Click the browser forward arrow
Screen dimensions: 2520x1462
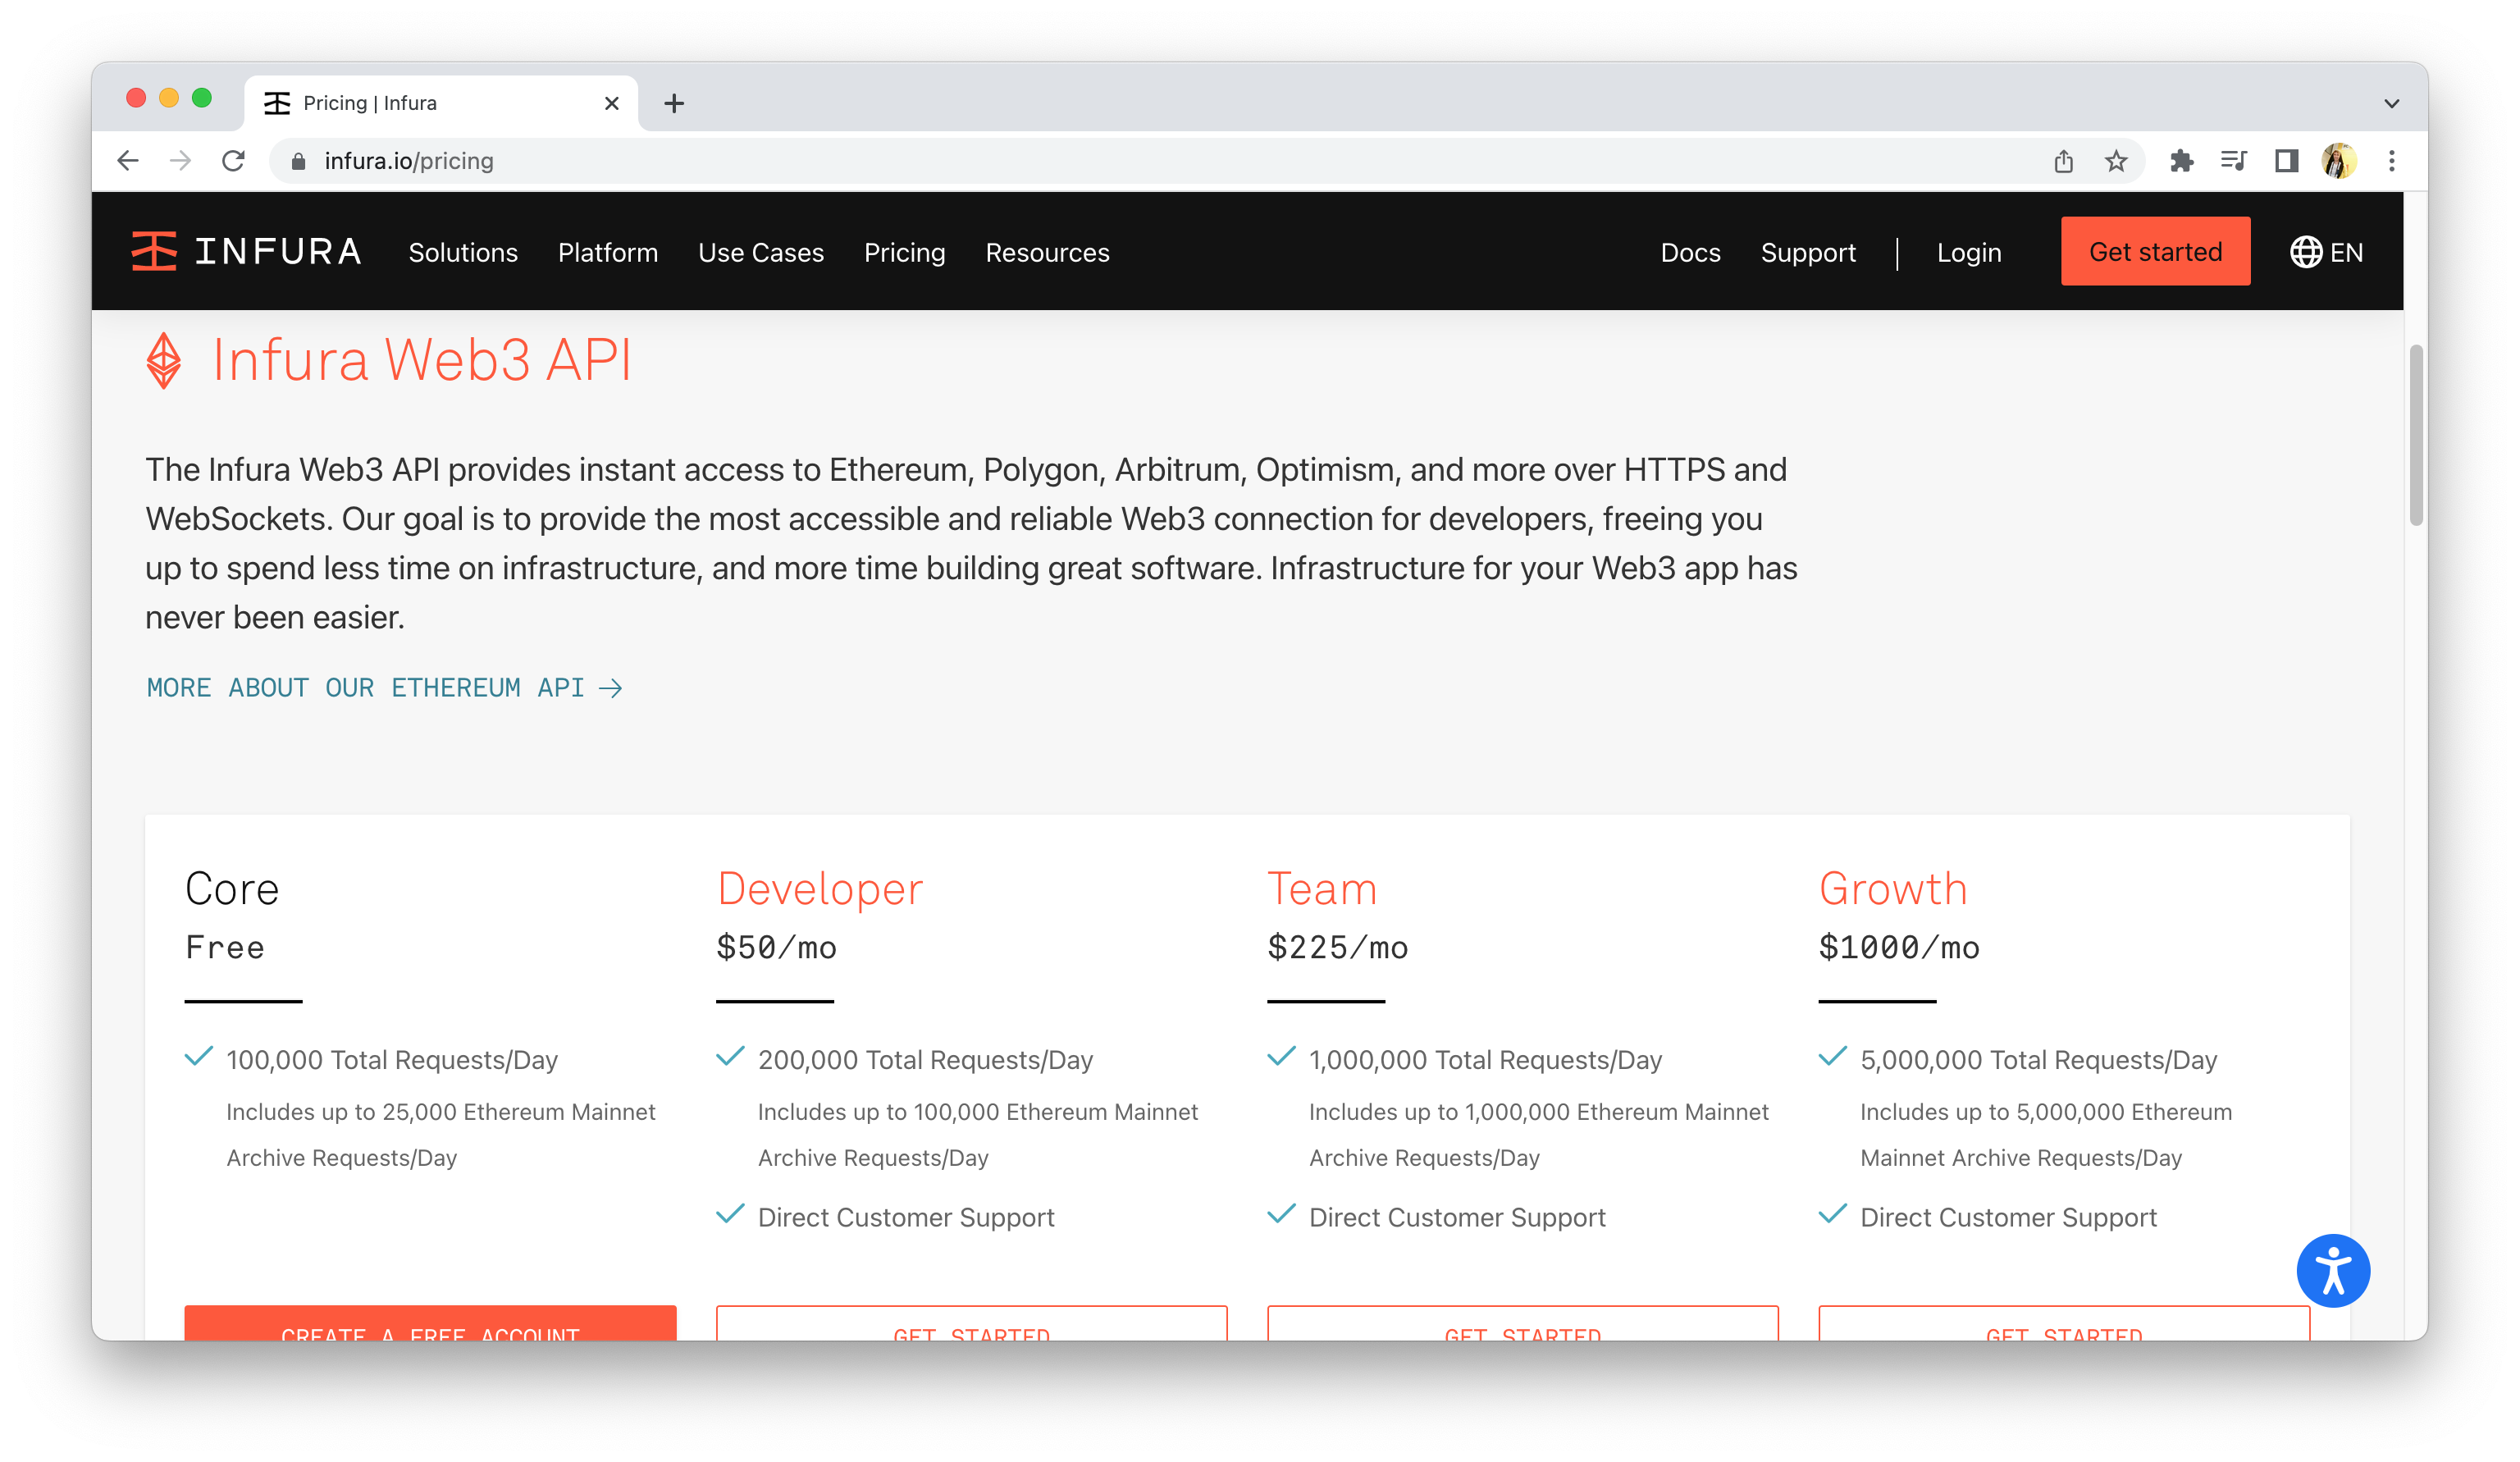180,161
